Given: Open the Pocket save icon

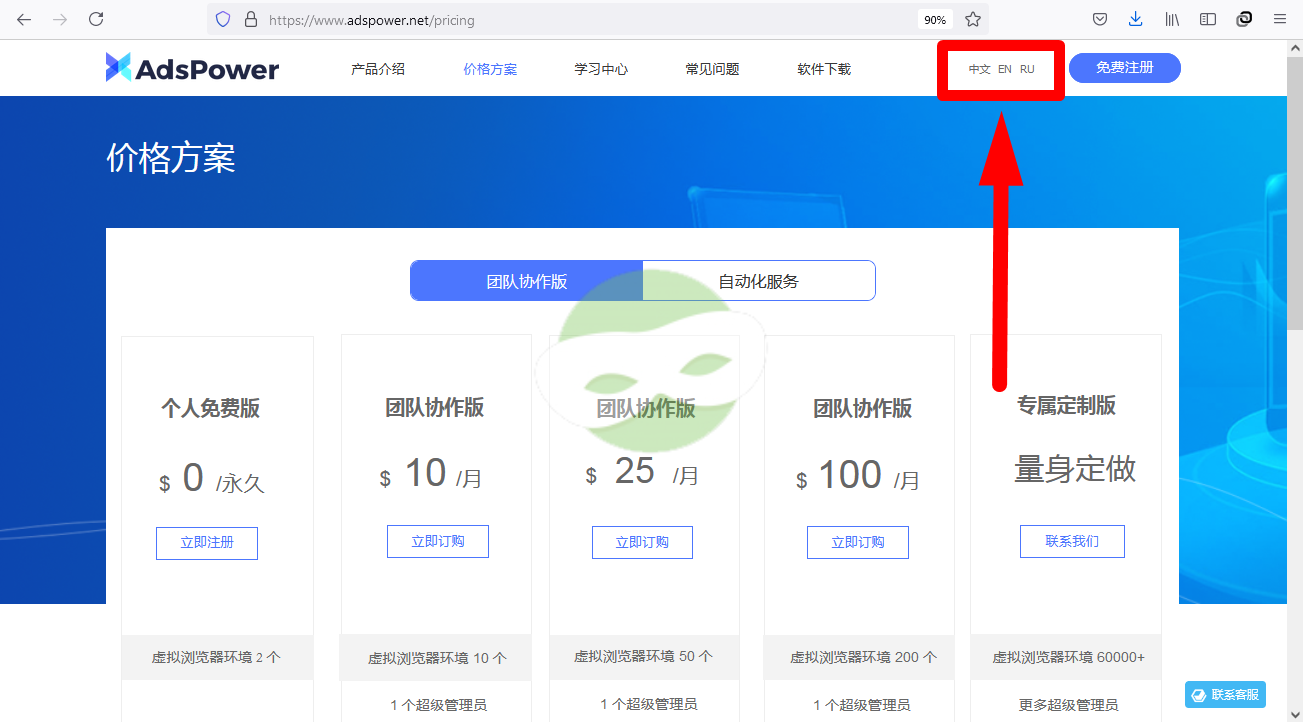Looking at the screenshot, I should coord(1099,19).
